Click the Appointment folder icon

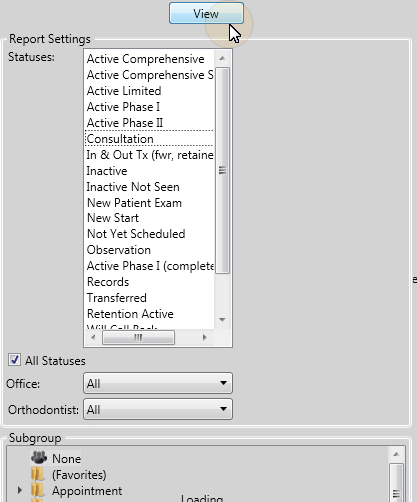click(37, 490)
